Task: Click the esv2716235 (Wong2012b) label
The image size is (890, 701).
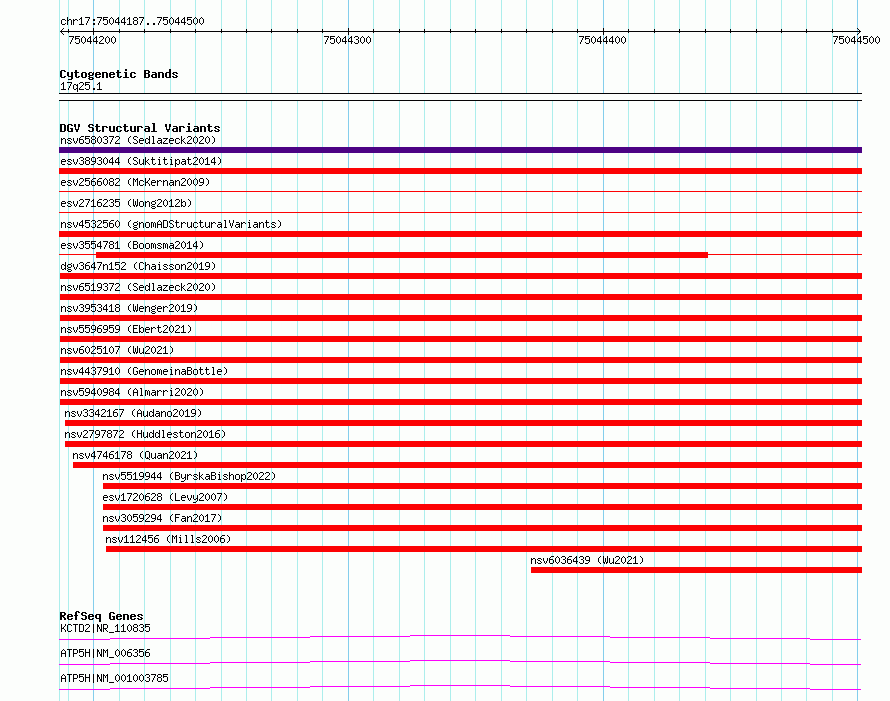Action: click(126, 203)
